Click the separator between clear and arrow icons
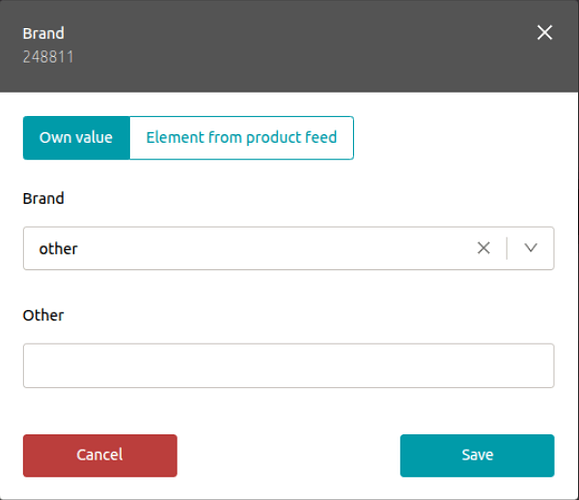 click(x=507, y=248)
